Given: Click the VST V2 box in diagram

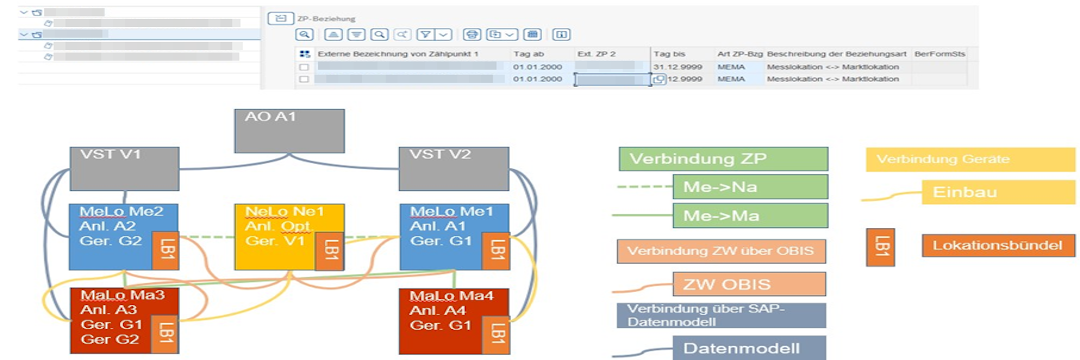Looking at the screenshot, I should coord(455,169).
